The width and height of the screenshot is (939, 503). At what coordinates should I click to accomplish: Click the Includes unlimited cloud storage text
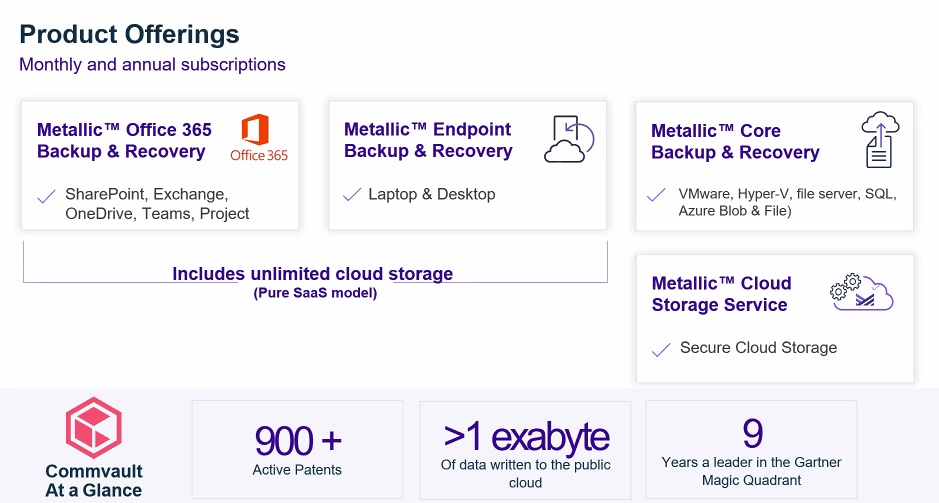point(313,274)
